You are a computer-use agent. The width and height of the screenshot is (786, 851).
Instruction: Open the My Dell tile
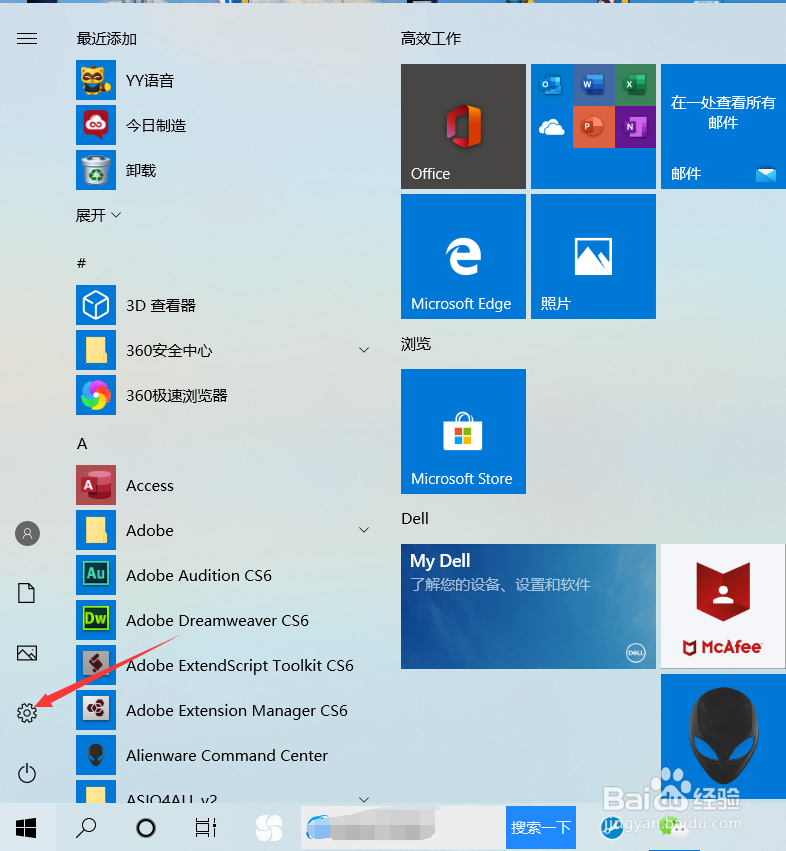[528, 606]
